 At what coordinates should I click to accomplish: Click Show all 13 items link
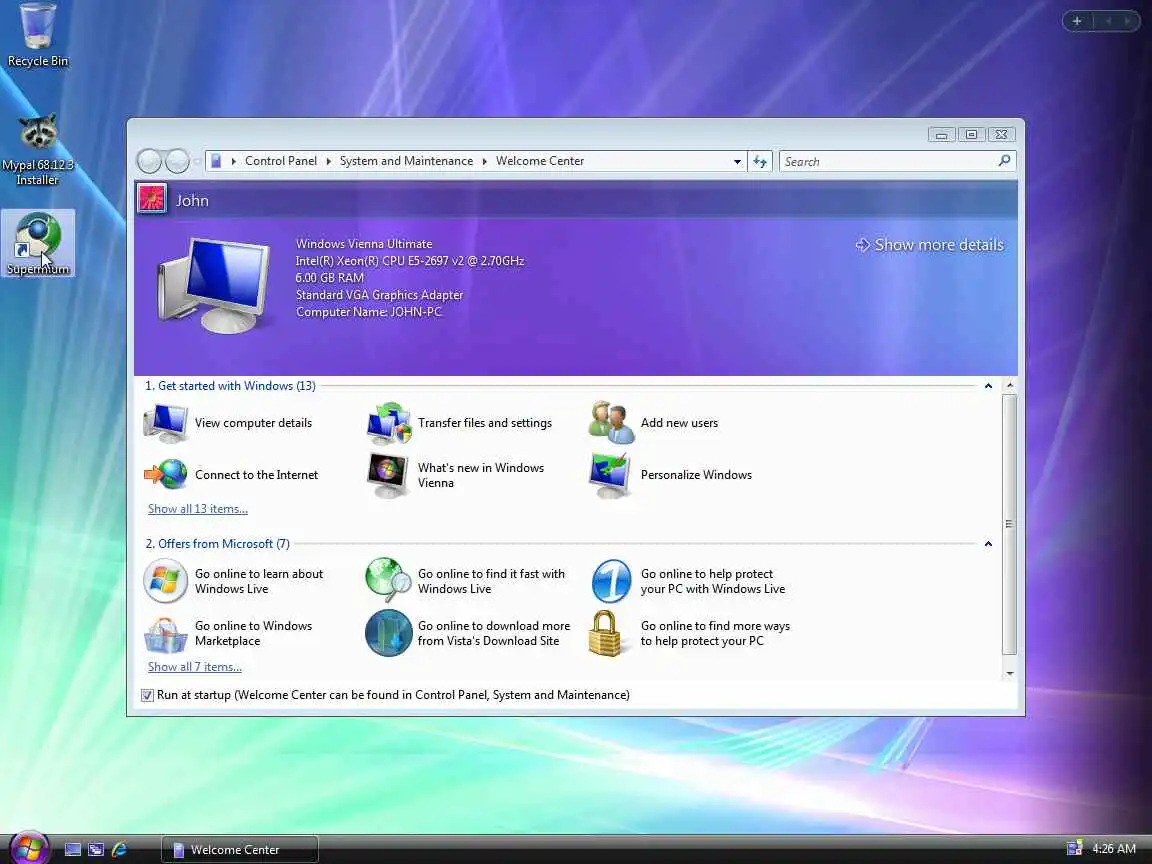pyautogui.click(x=198, y=508)
